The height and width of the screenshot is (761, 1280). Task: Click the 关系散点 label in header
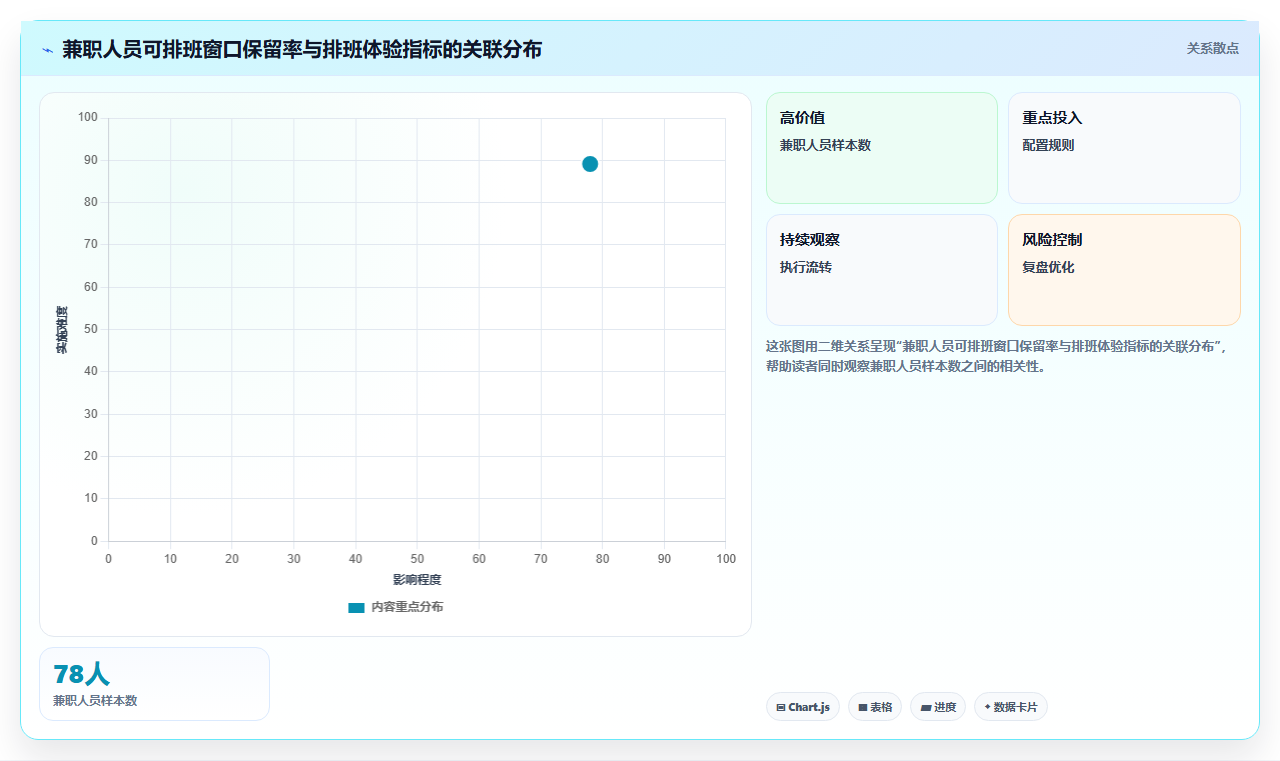(1213, 48)
